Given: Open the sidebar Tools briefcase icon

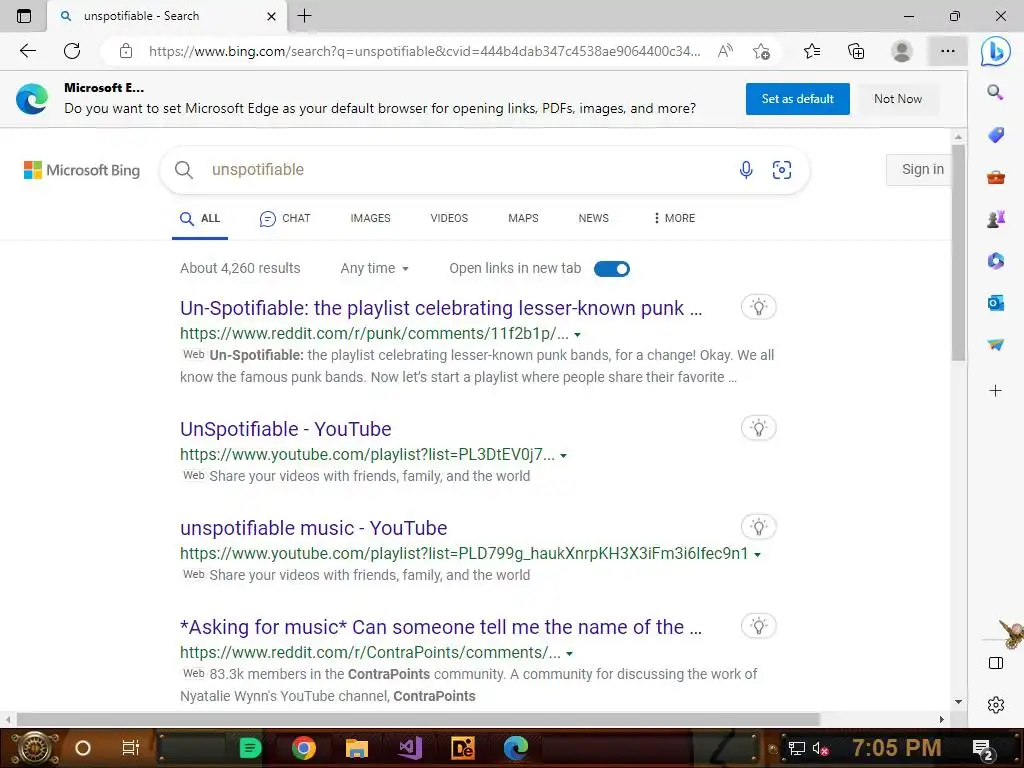Looking at the screenshot, I should [995, 177].
